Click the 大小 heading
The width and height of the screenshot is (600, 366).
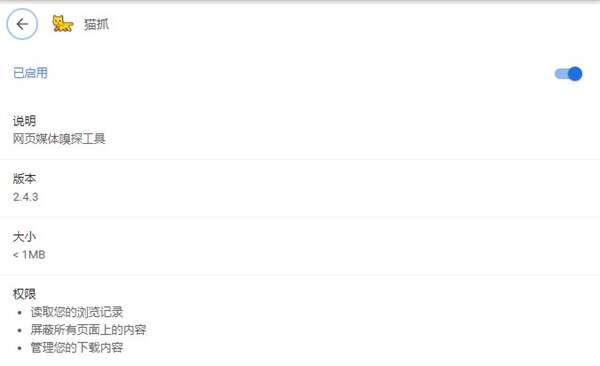[x=24, y=237]
